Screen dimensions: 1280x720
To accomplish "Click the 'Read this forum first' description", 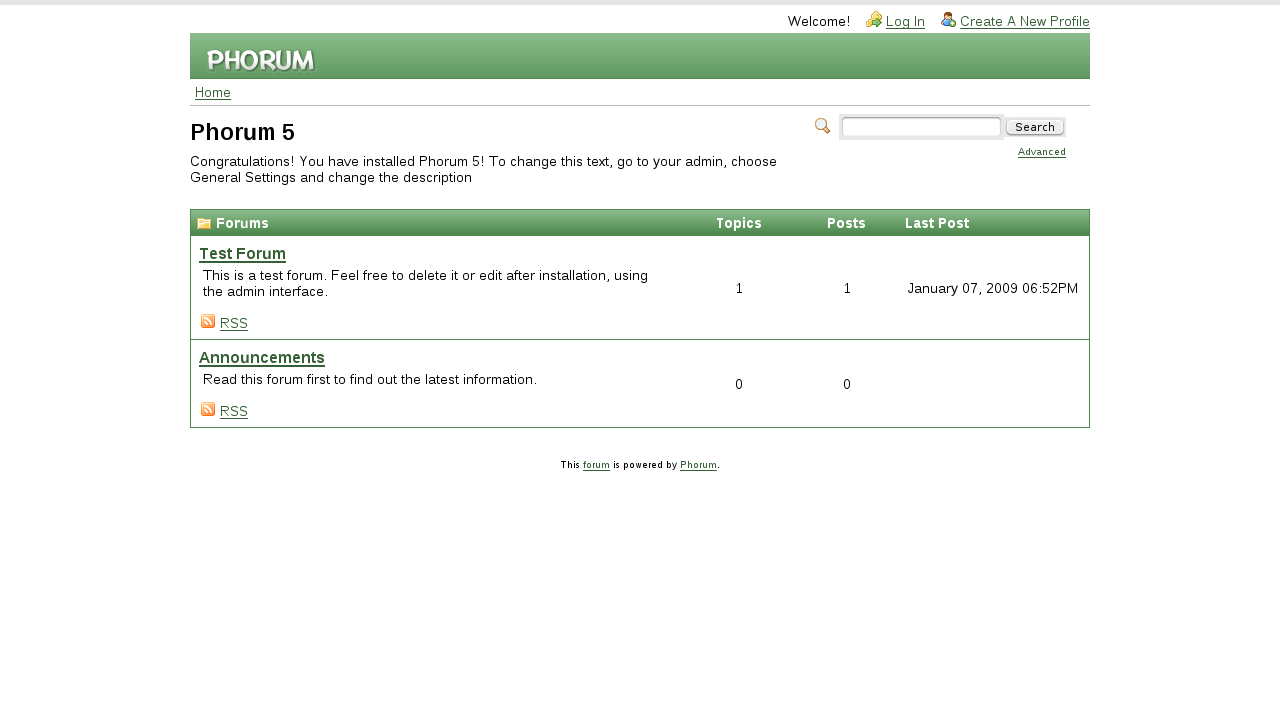I will 370,380.
